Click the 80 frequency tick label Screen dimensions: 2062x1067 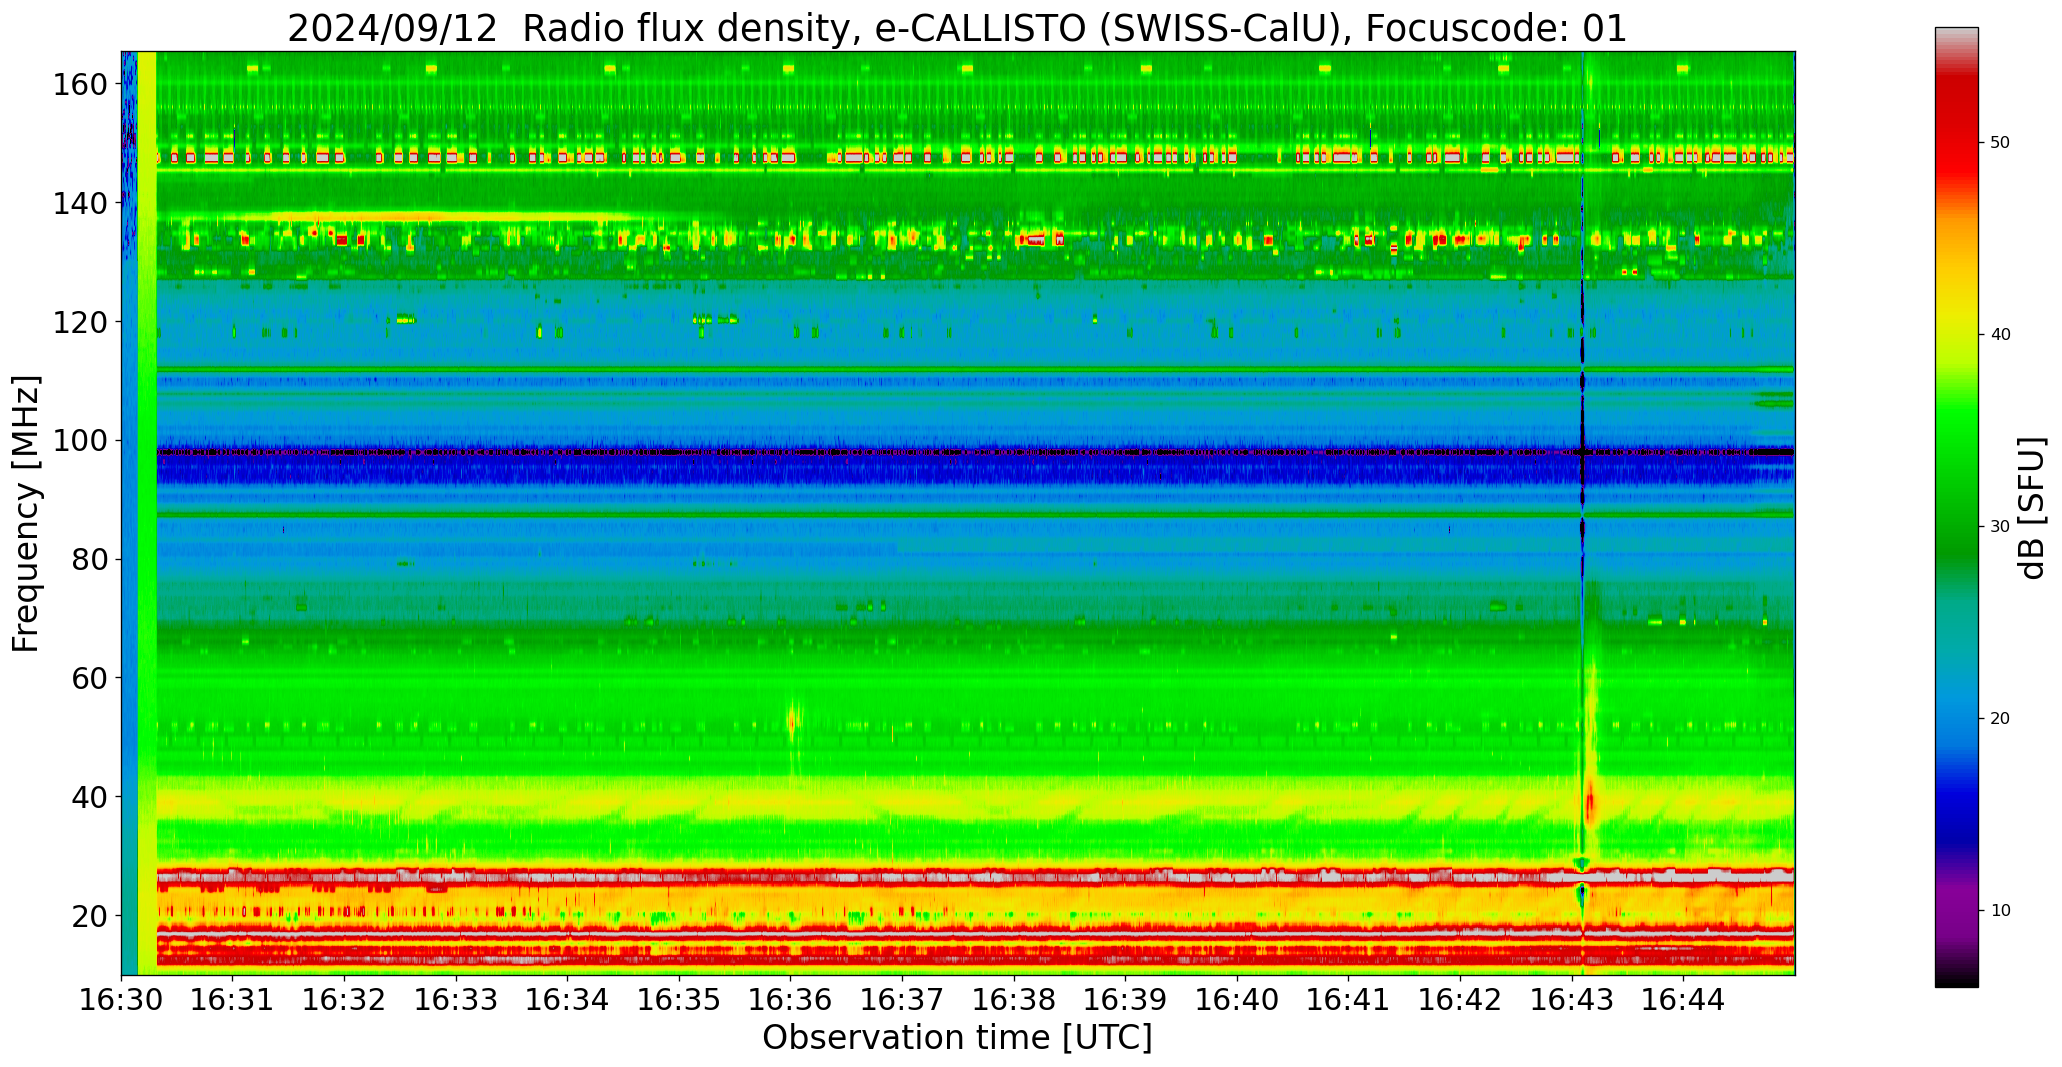pos(90,559)
